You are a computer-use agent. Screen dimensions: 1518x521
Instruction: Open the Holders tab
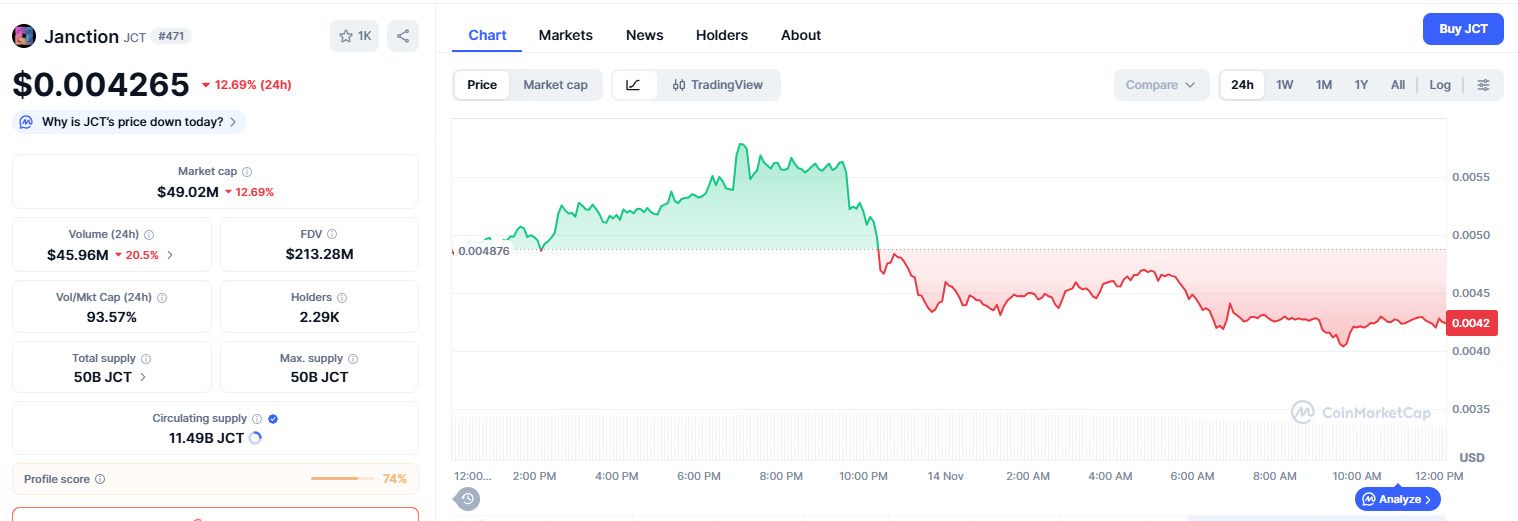click(721, 35)
